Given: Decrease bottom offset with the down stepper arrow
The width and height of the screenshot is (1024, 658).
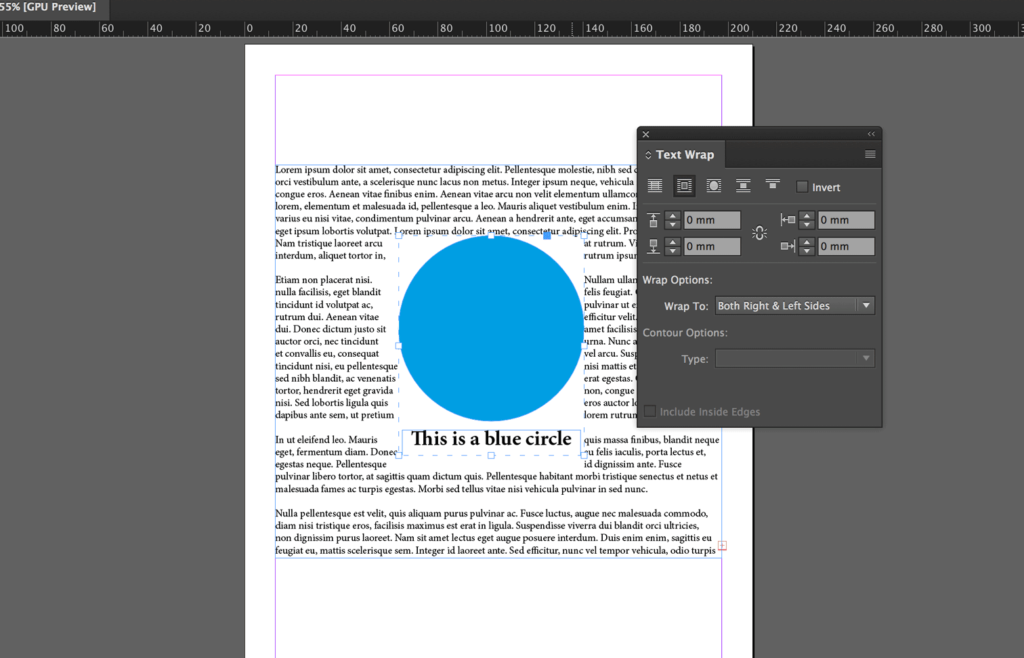Looking at the screenshot, I should 673,249.
